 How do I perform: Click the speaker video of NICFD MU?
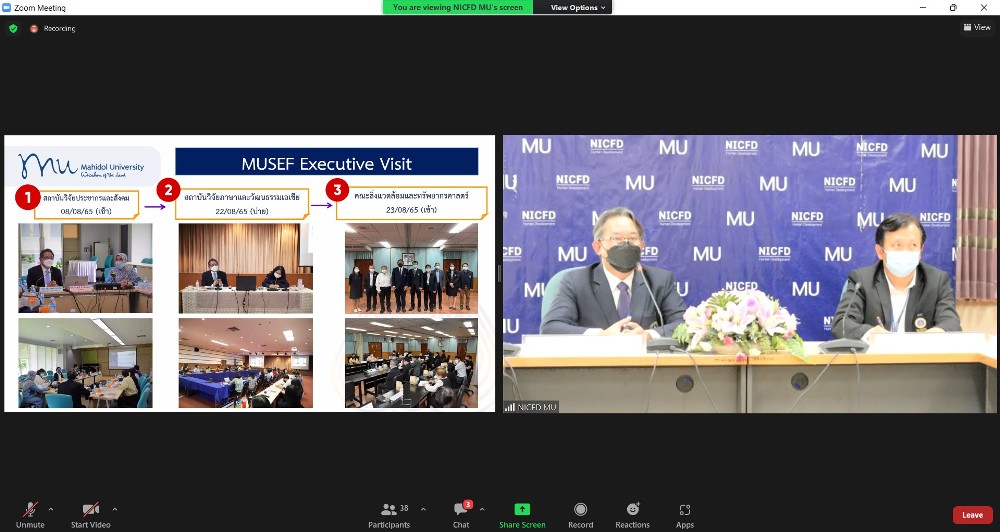click(x=749, y=273)
